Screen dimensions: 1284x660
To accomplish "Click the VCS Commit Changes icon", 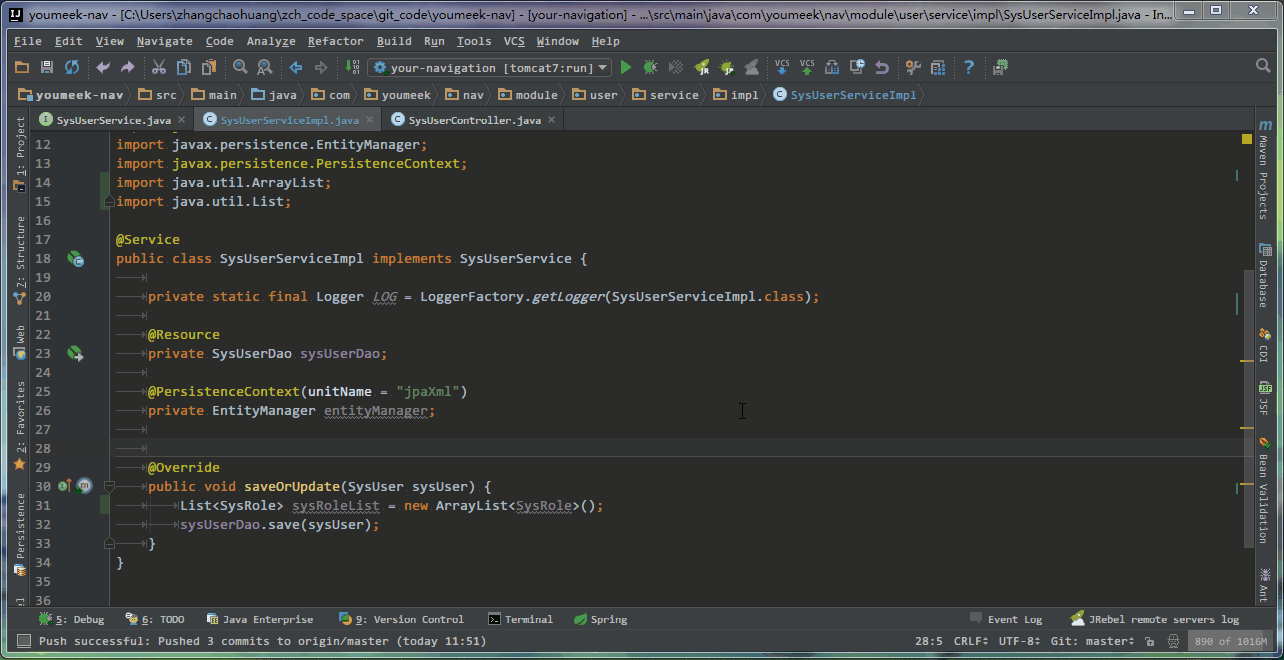I will [x=806, y=67].
